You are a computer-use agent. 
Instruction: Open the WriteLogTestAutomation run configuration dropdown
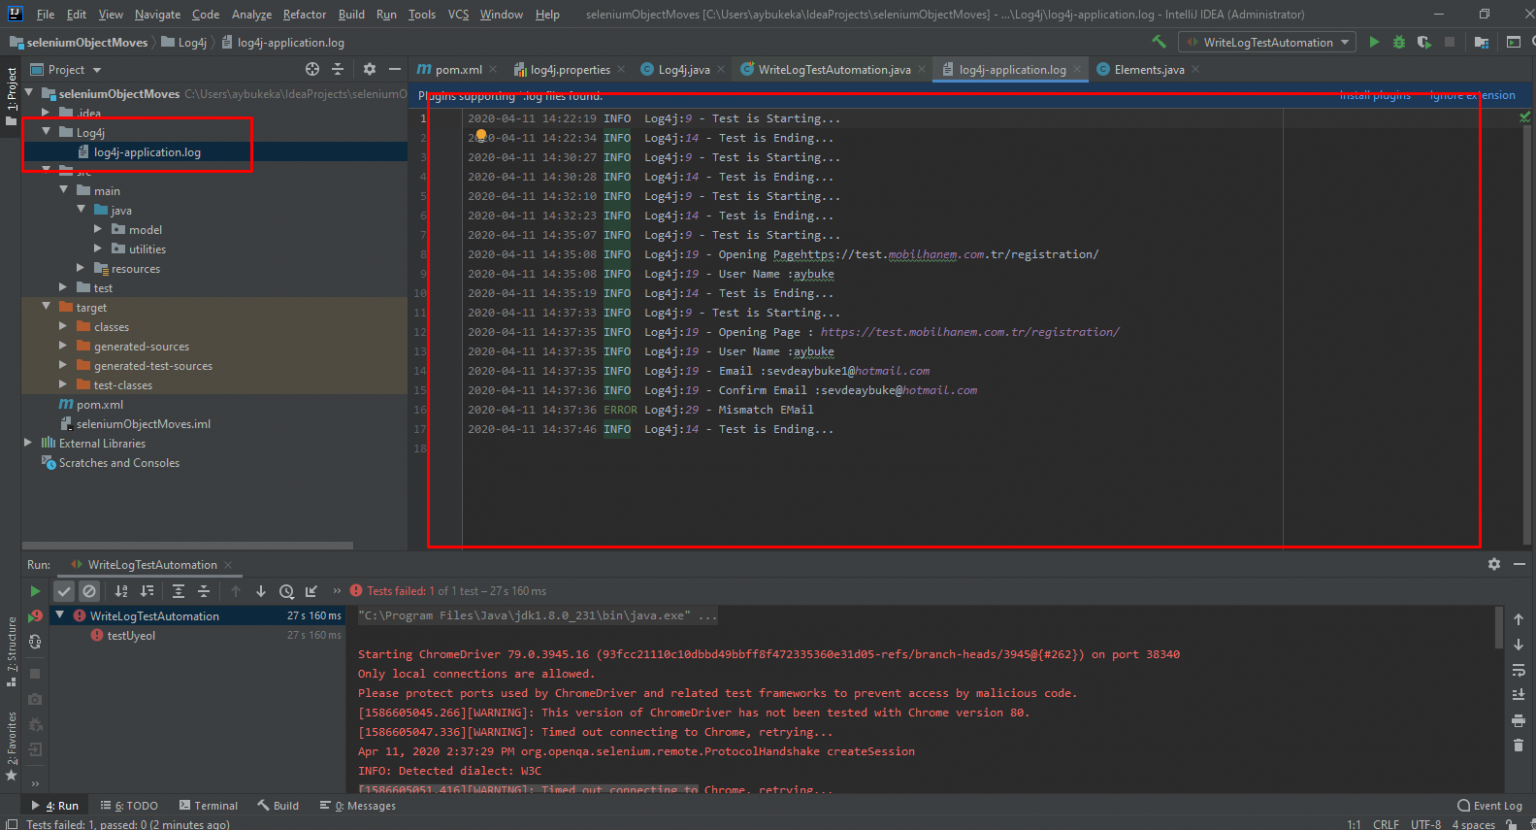[x=1267, y=42]
